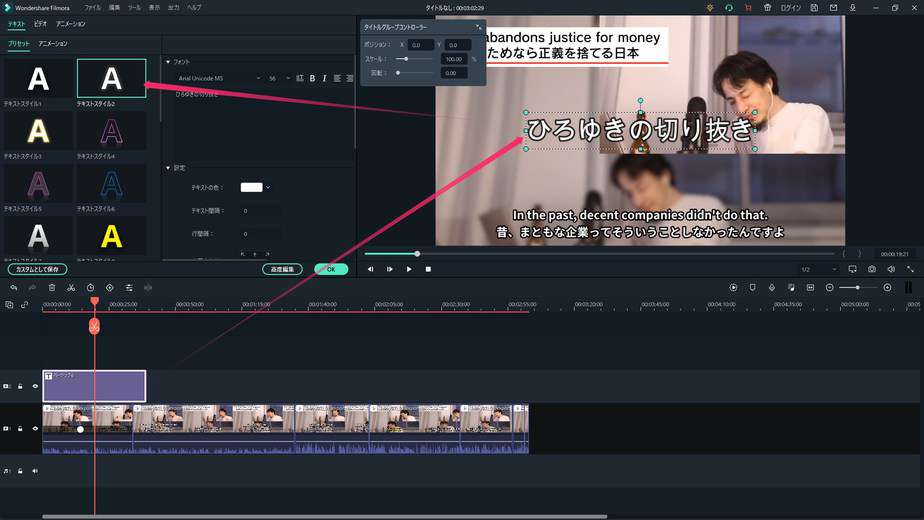Select the テキストスタイル1 preset thumbnail
The height and width of the screenshot is (520, 924).
click(x=38, y=79)
